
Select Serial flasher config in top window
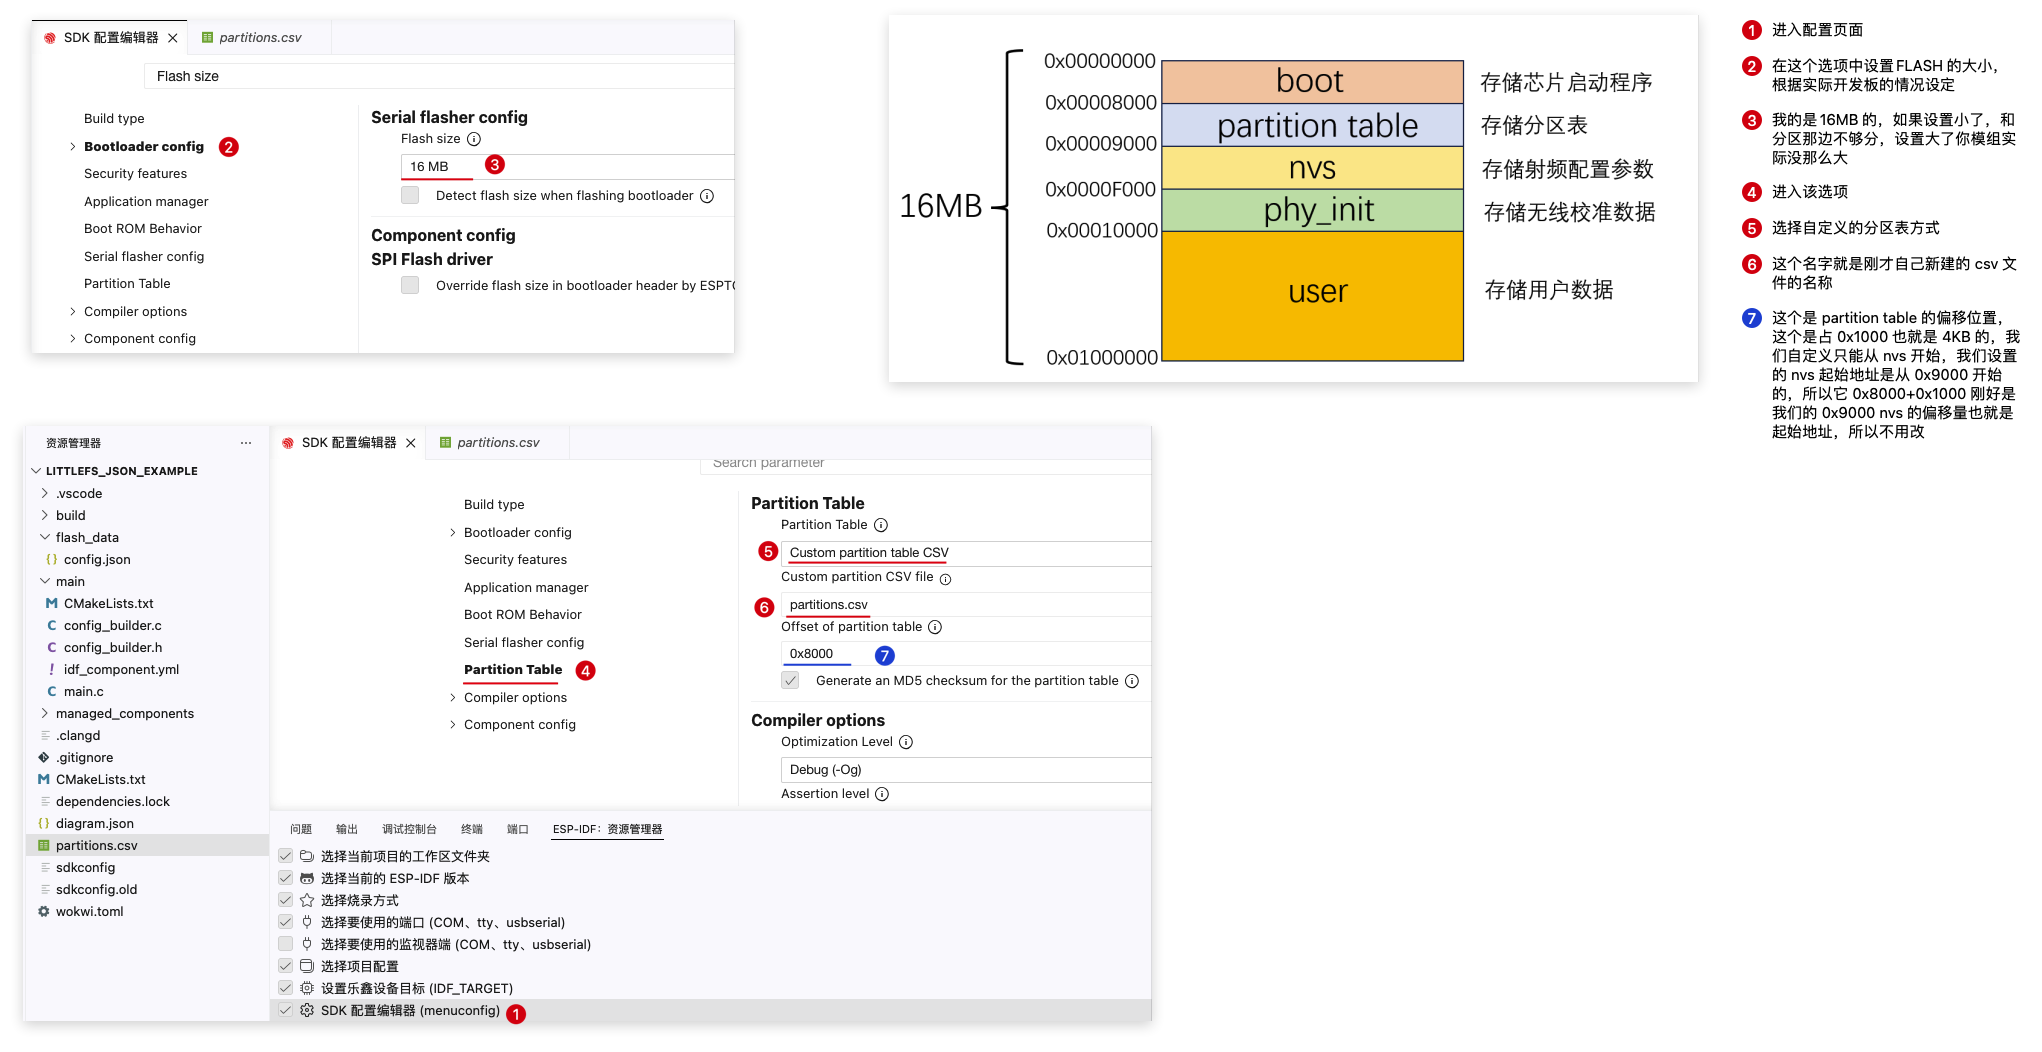tap(144, 257)
